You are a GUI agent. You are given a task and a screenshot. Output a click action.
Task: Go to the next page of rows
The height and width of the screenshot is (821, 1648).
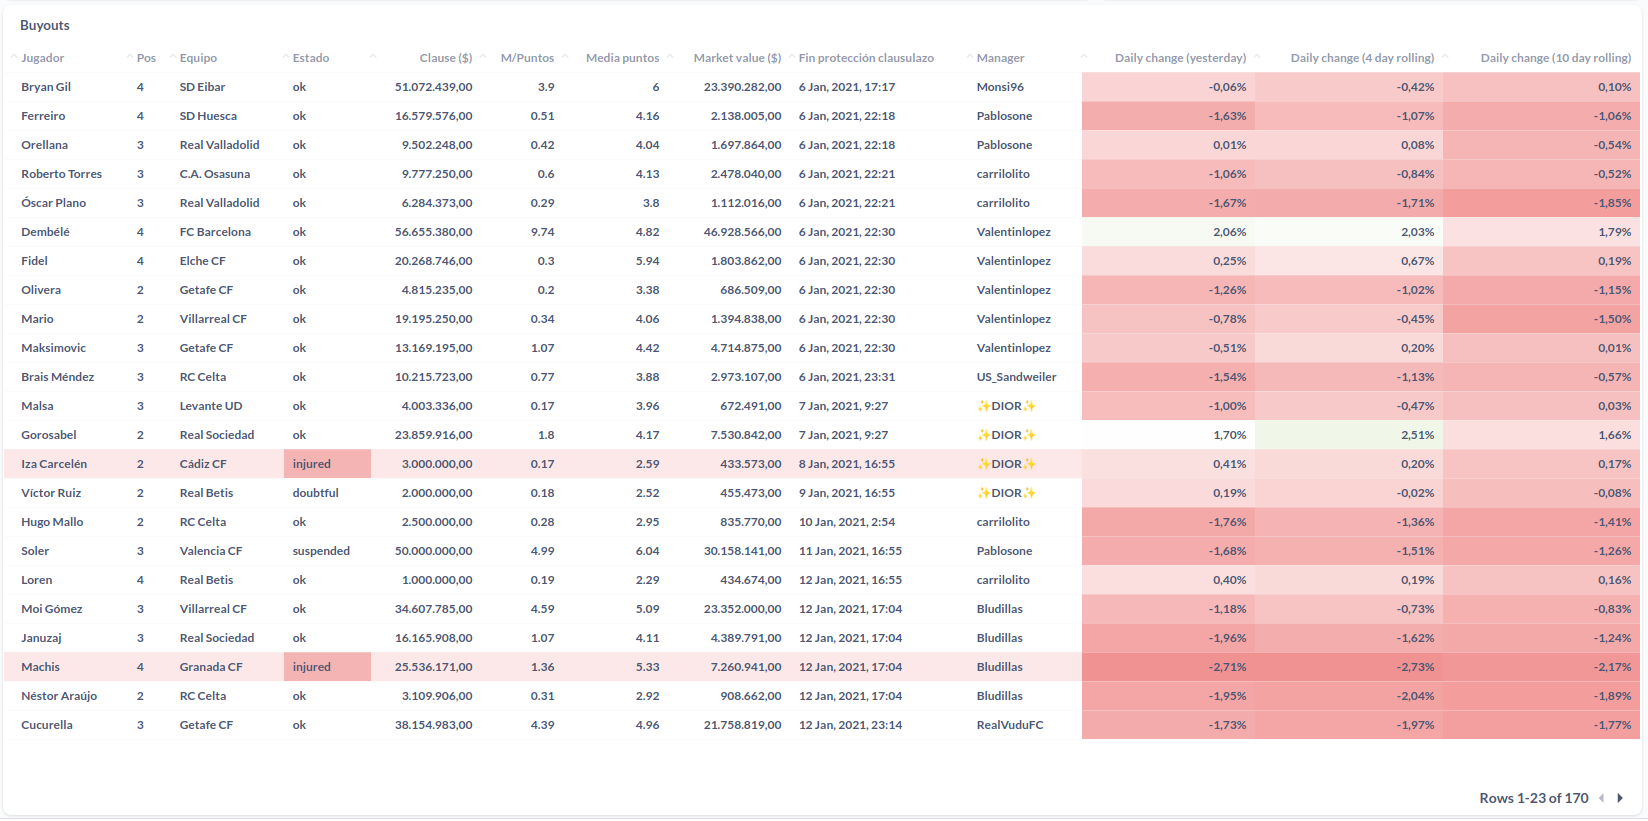tap(1620, 798)
